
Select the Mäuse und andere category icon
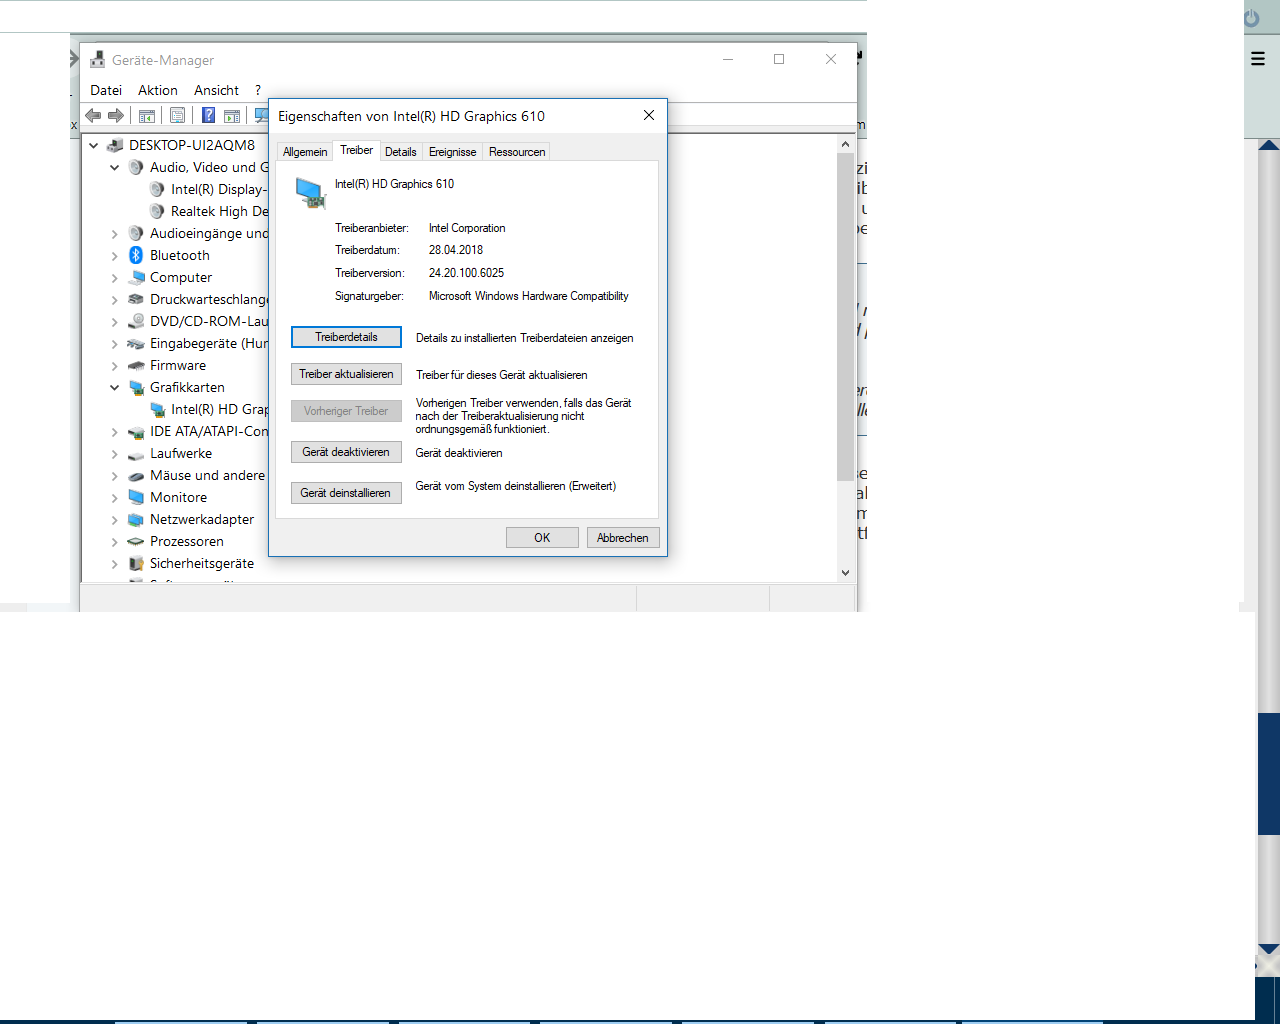[x=136, y=475]
